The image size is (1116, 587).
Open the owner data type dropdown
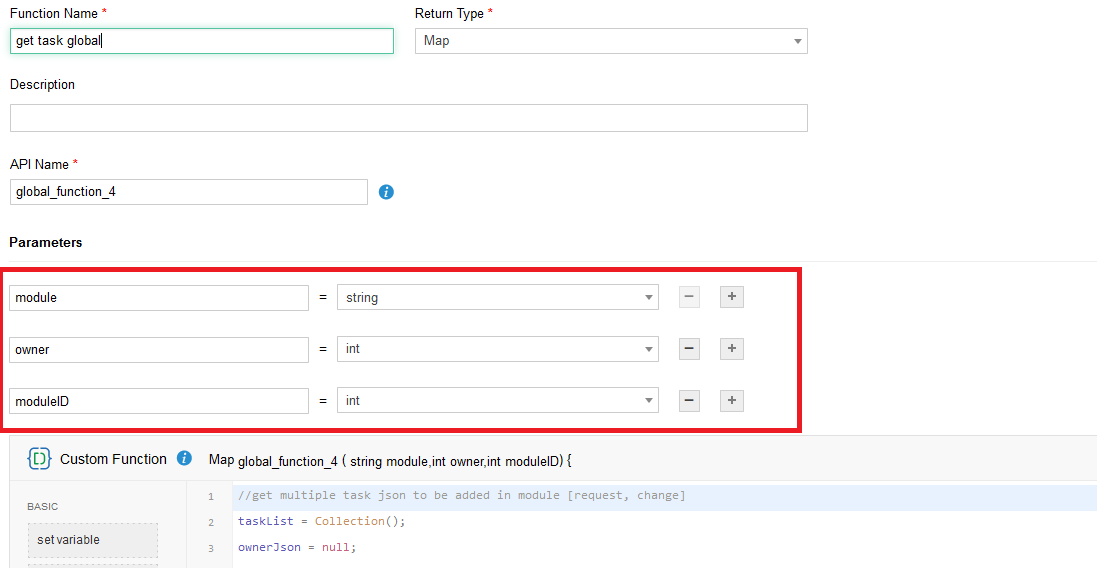(497, 349)
